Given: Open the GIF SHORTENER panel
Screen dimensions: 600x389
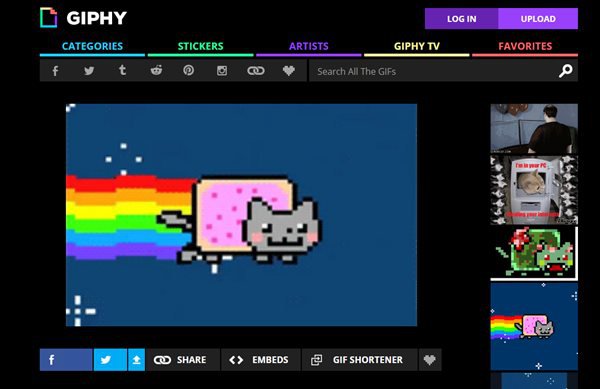Looking at the screenshot, I should tap(359, 360).
